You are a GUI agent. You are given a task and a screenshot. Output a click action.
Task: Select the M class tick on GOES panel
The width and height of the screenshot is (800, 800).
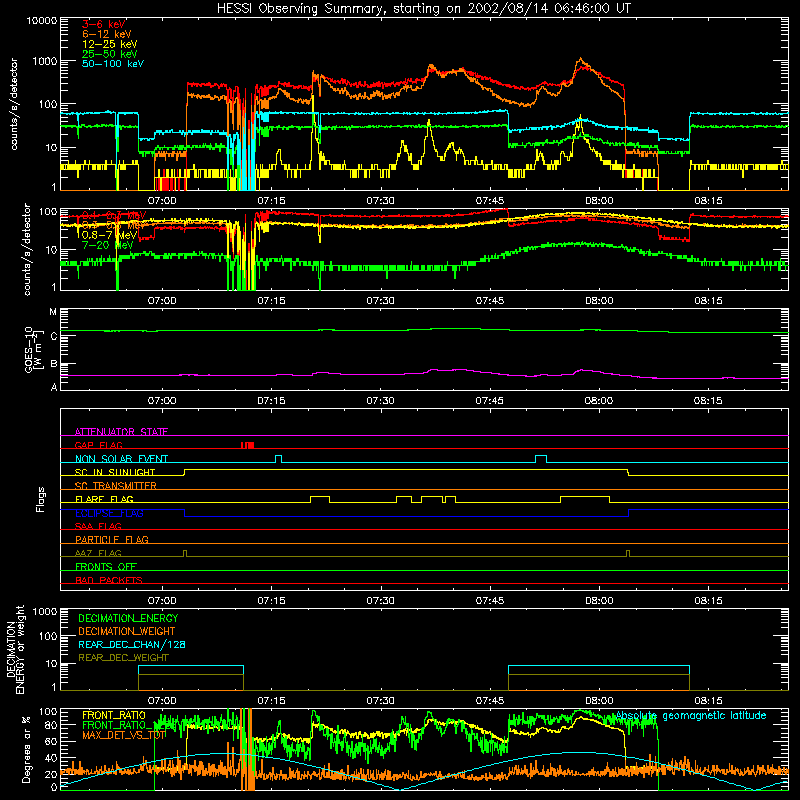(x=53, y=312)
